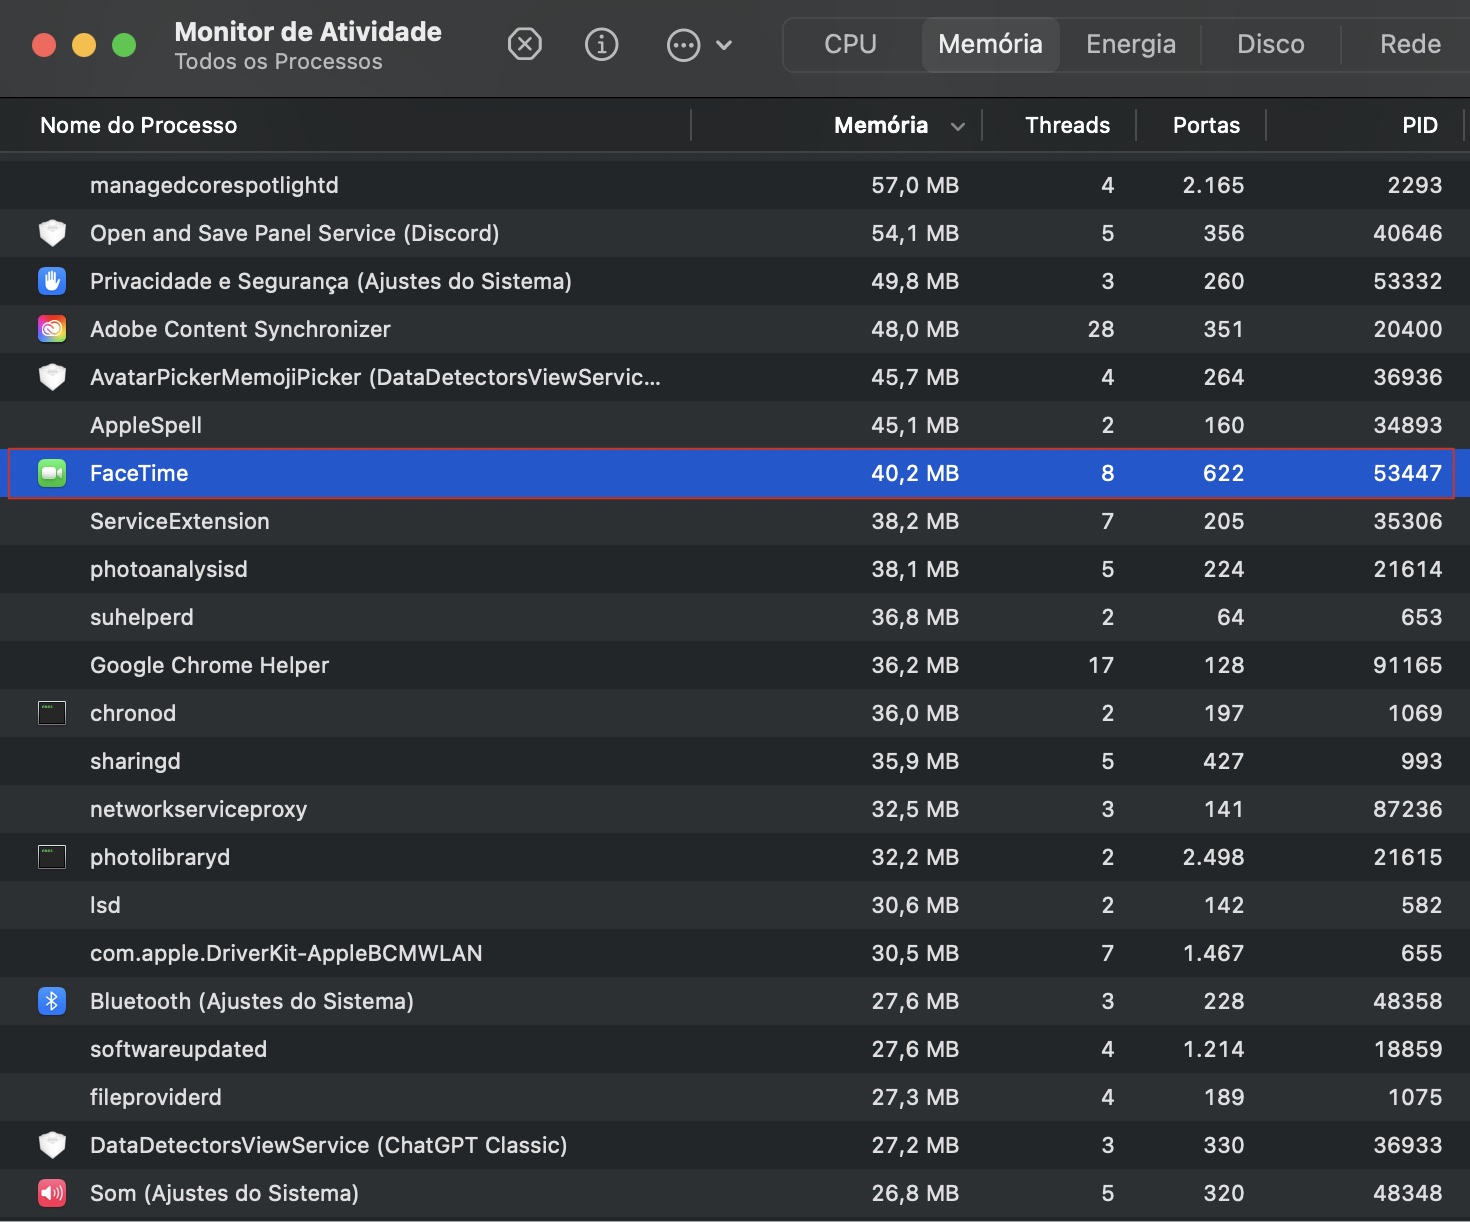Select the ServiceExtension process
The image size is (1470, 1222).
pyautogui.click(x=180, y=521)
